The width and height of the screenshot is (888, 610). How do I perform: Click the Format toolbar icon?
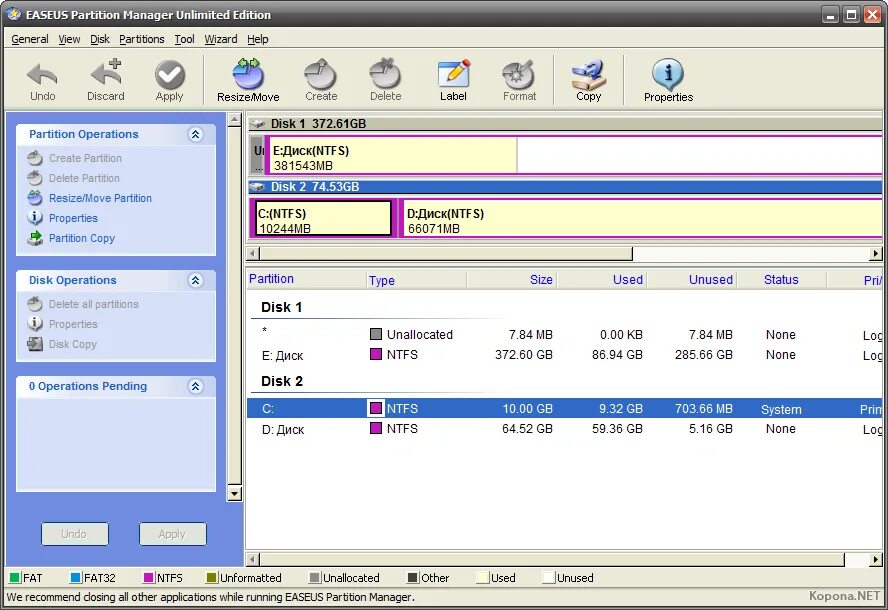(519, 81)
